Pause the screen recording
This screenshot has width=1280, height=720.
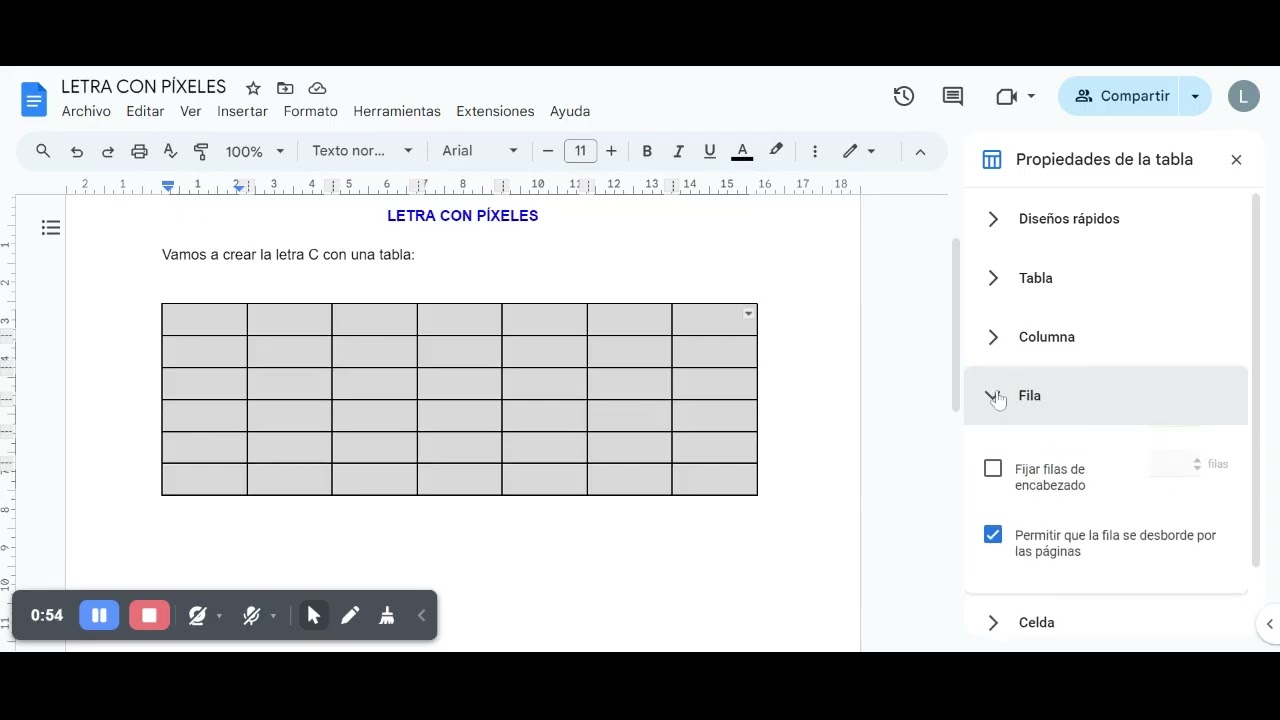coord(99,615)
